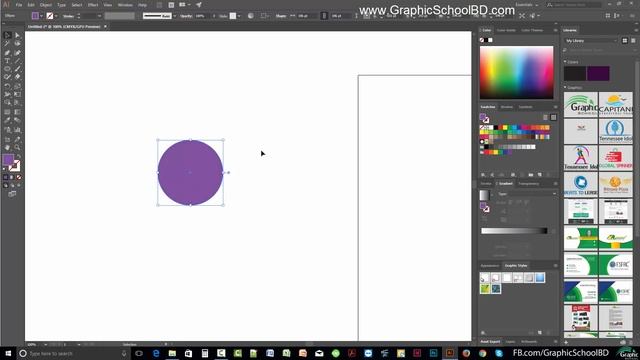Screen dimensions: 640x360
Task: Switch to the Color Guide tab
Action: (506, 30)
